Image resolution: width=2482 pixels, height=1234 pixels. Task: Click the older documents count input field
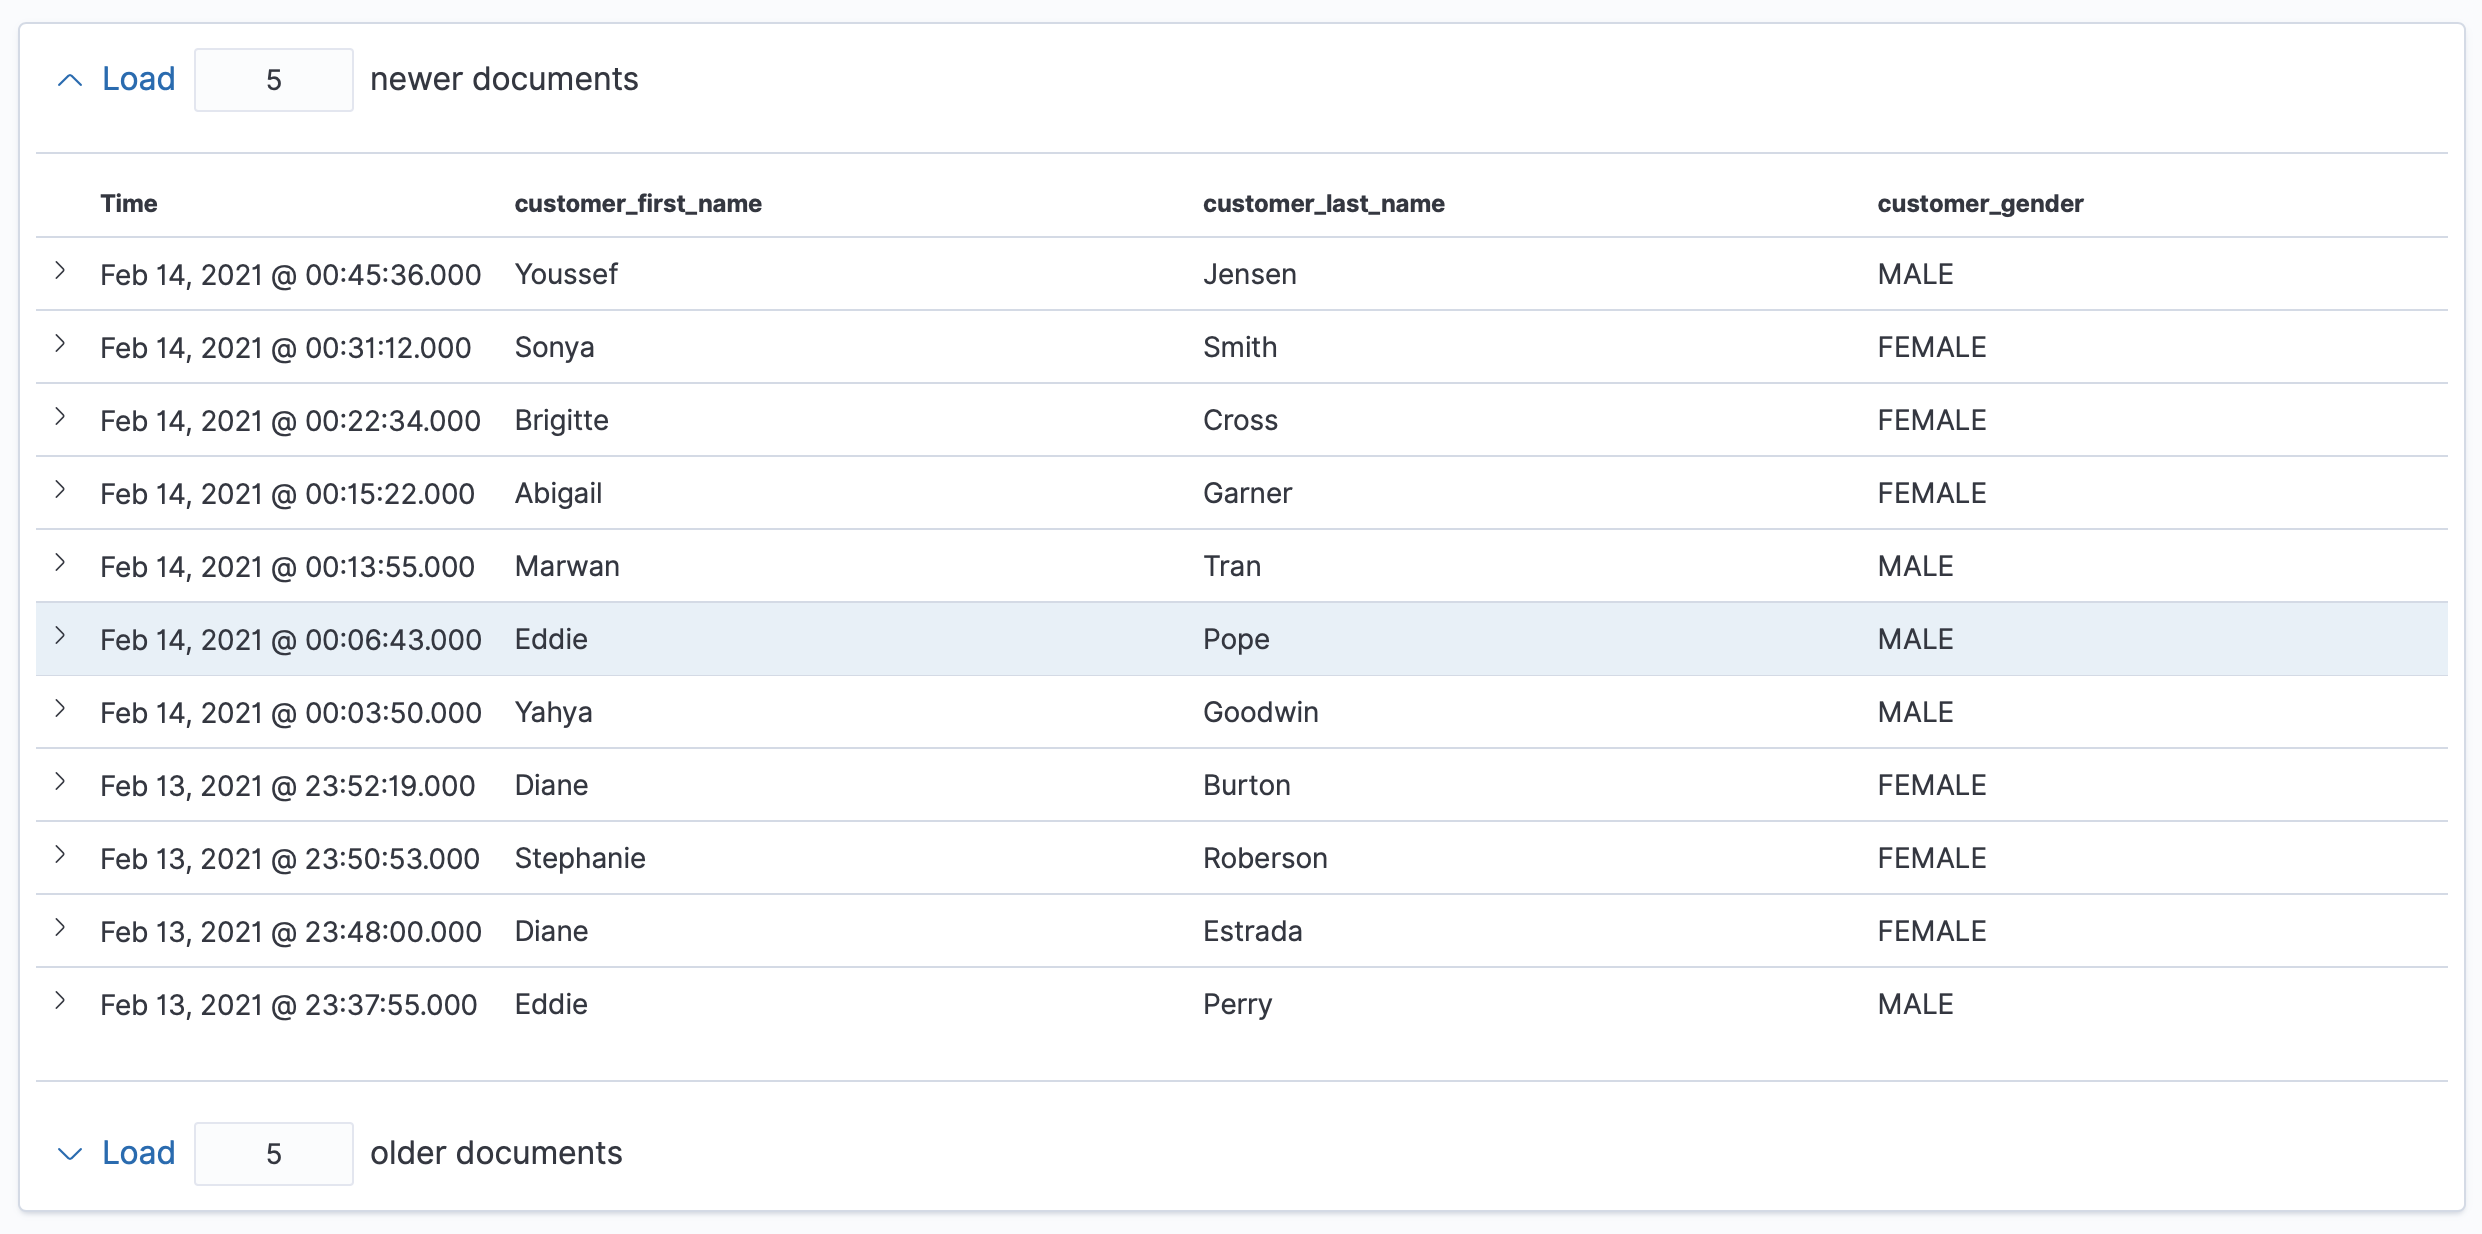pyautogui.click(x=273, y=1153)
